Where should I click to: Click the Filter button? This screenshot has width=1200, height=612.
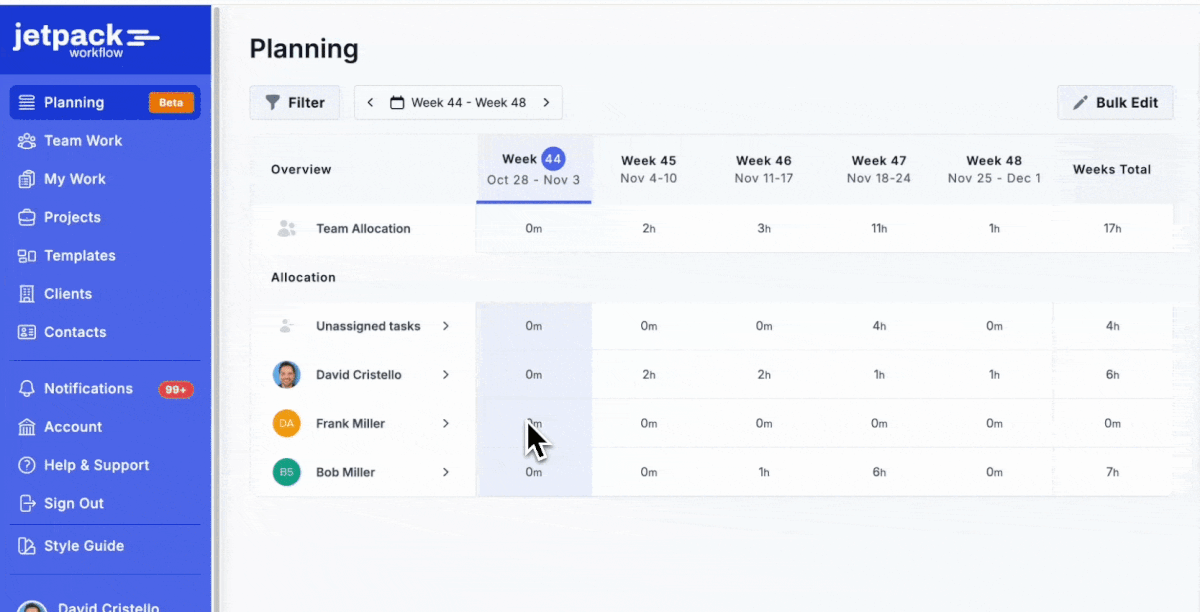(295, 102)
